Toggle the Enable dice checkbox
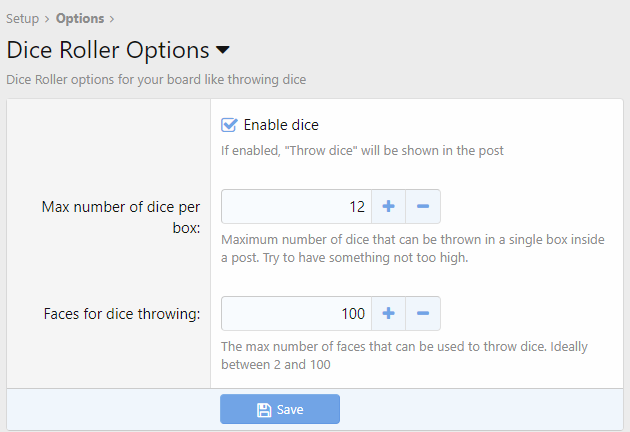 pos(229,125)
